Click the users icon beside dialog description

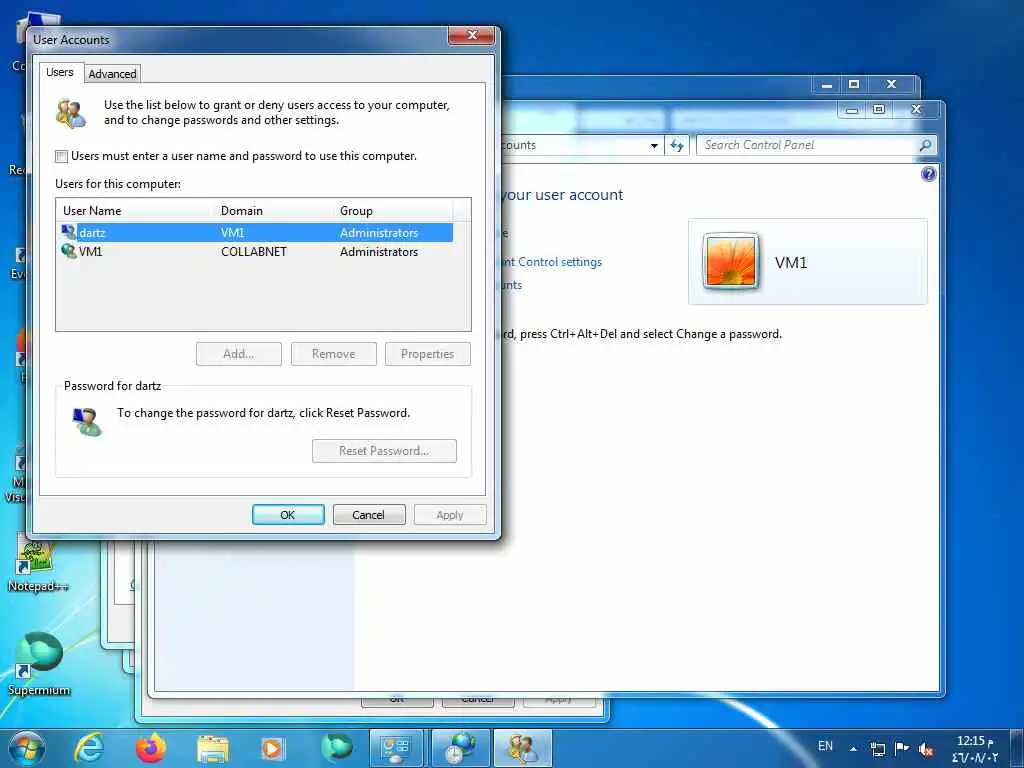[x=71, y=113]
